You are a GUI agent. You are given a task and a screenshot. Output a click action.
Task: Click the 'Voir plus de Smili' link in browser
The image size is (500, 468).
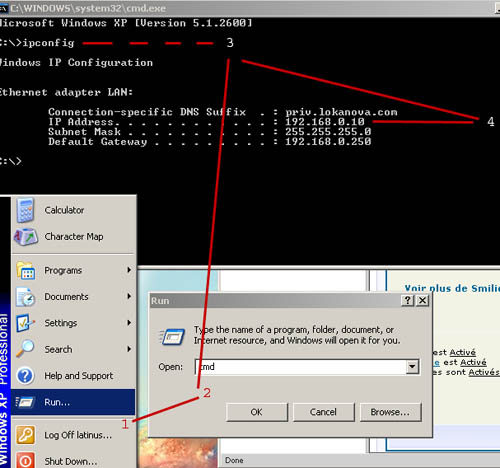(452, 288)
